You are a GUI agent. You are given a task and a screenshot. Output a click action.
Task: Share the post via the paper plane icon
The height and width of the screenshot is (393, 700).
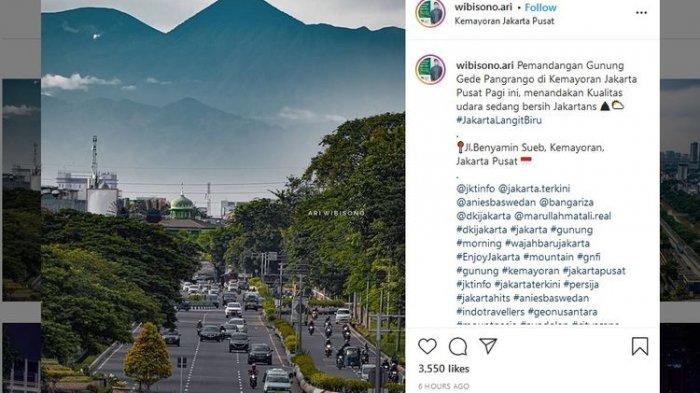click(x=488, y=346)
